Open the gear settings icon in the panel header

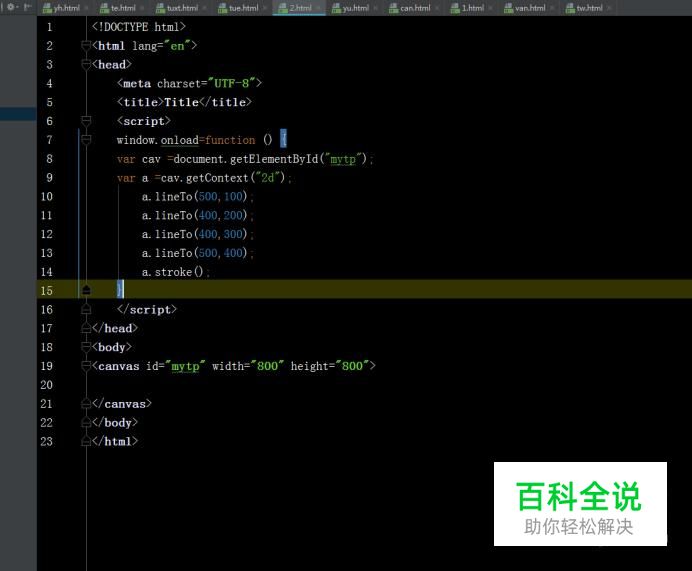tap(11, 7)
